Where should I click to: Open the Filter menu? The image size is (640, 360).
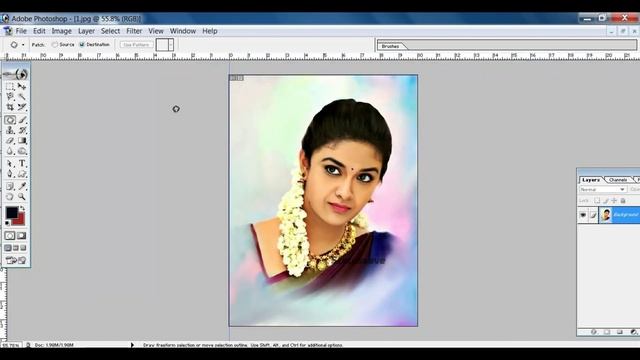134,31
